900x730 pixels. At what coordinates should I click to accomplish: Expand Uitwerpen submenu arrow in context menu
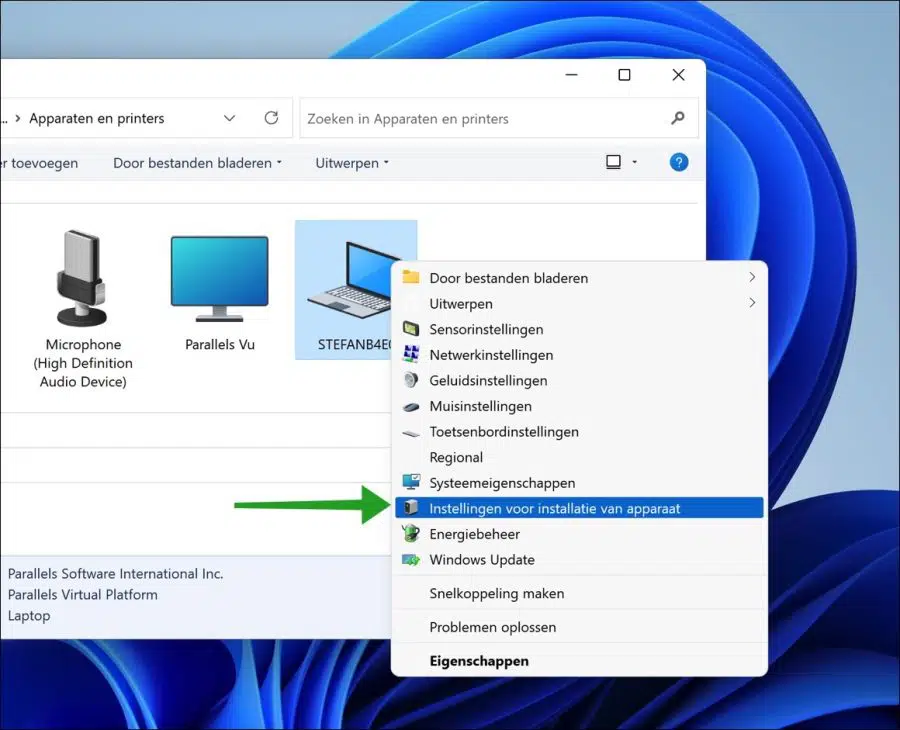pos(752,303)
